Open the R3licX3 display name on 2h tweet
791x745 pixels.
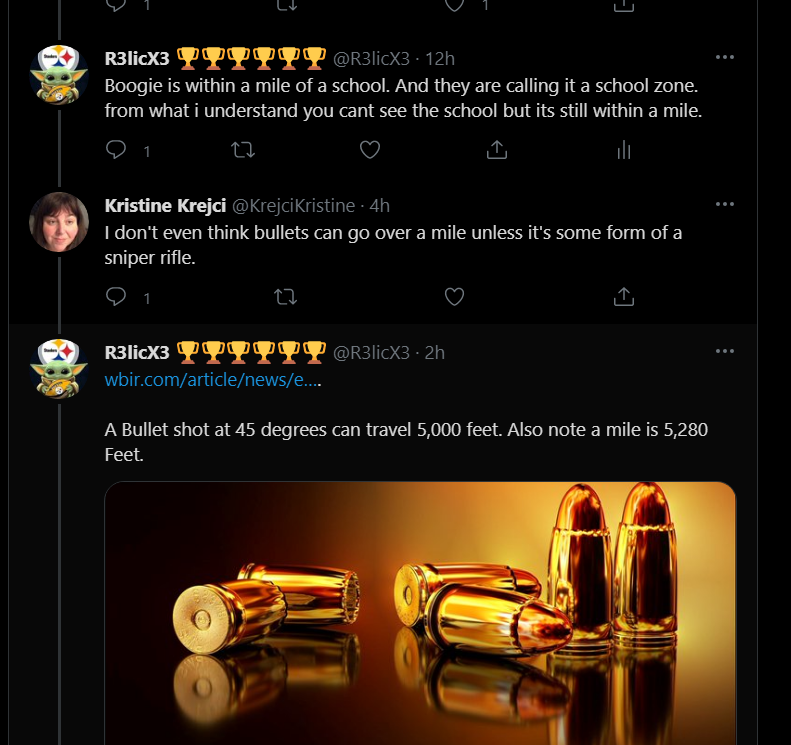click(x=137, y=353)
